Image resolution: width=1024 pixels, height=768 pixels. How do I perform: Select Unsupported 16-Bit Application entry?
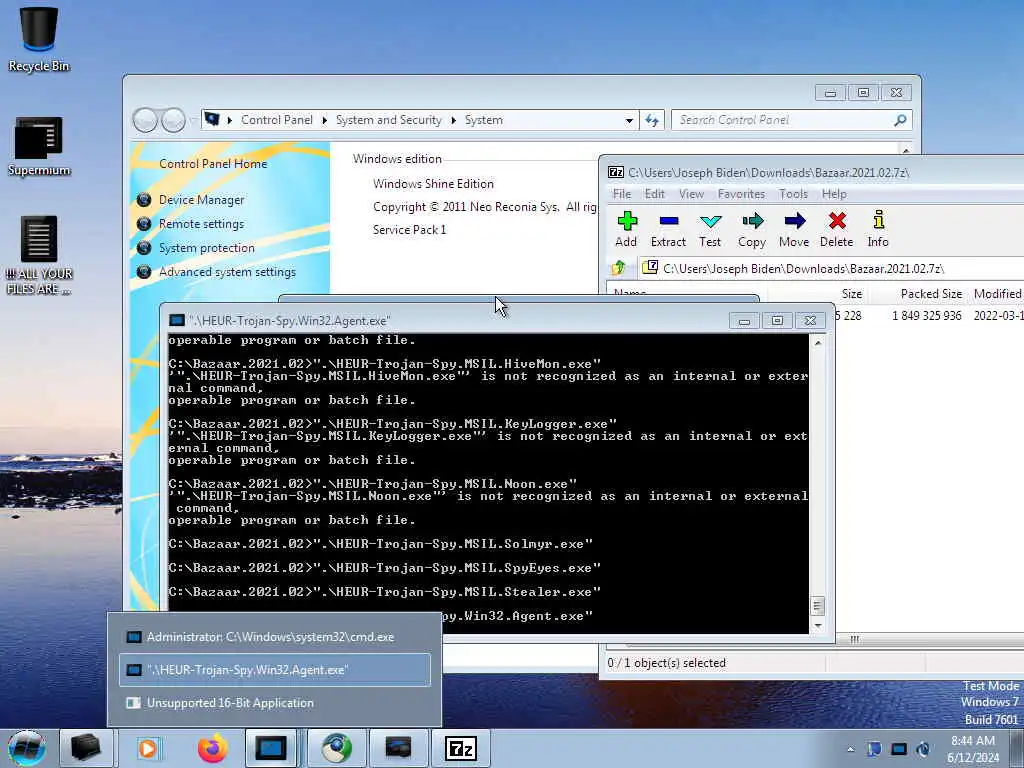[275, 703]
